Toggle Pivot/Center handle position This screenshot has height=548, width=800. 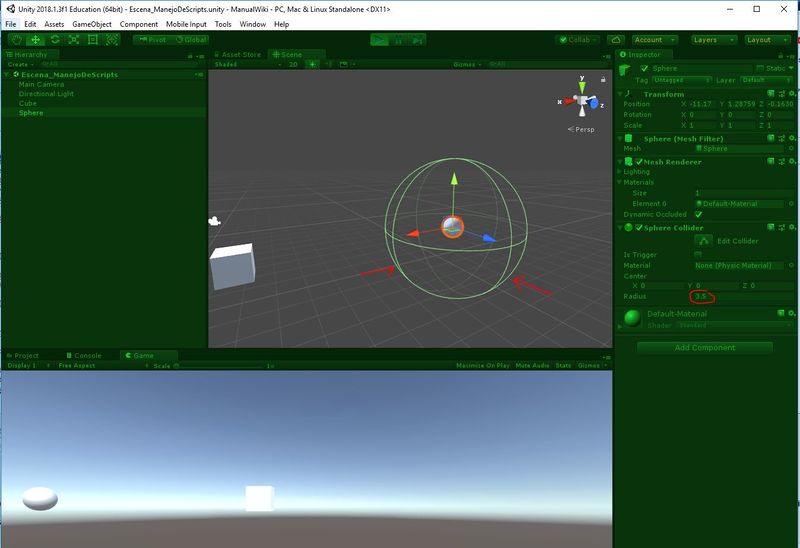152,40
